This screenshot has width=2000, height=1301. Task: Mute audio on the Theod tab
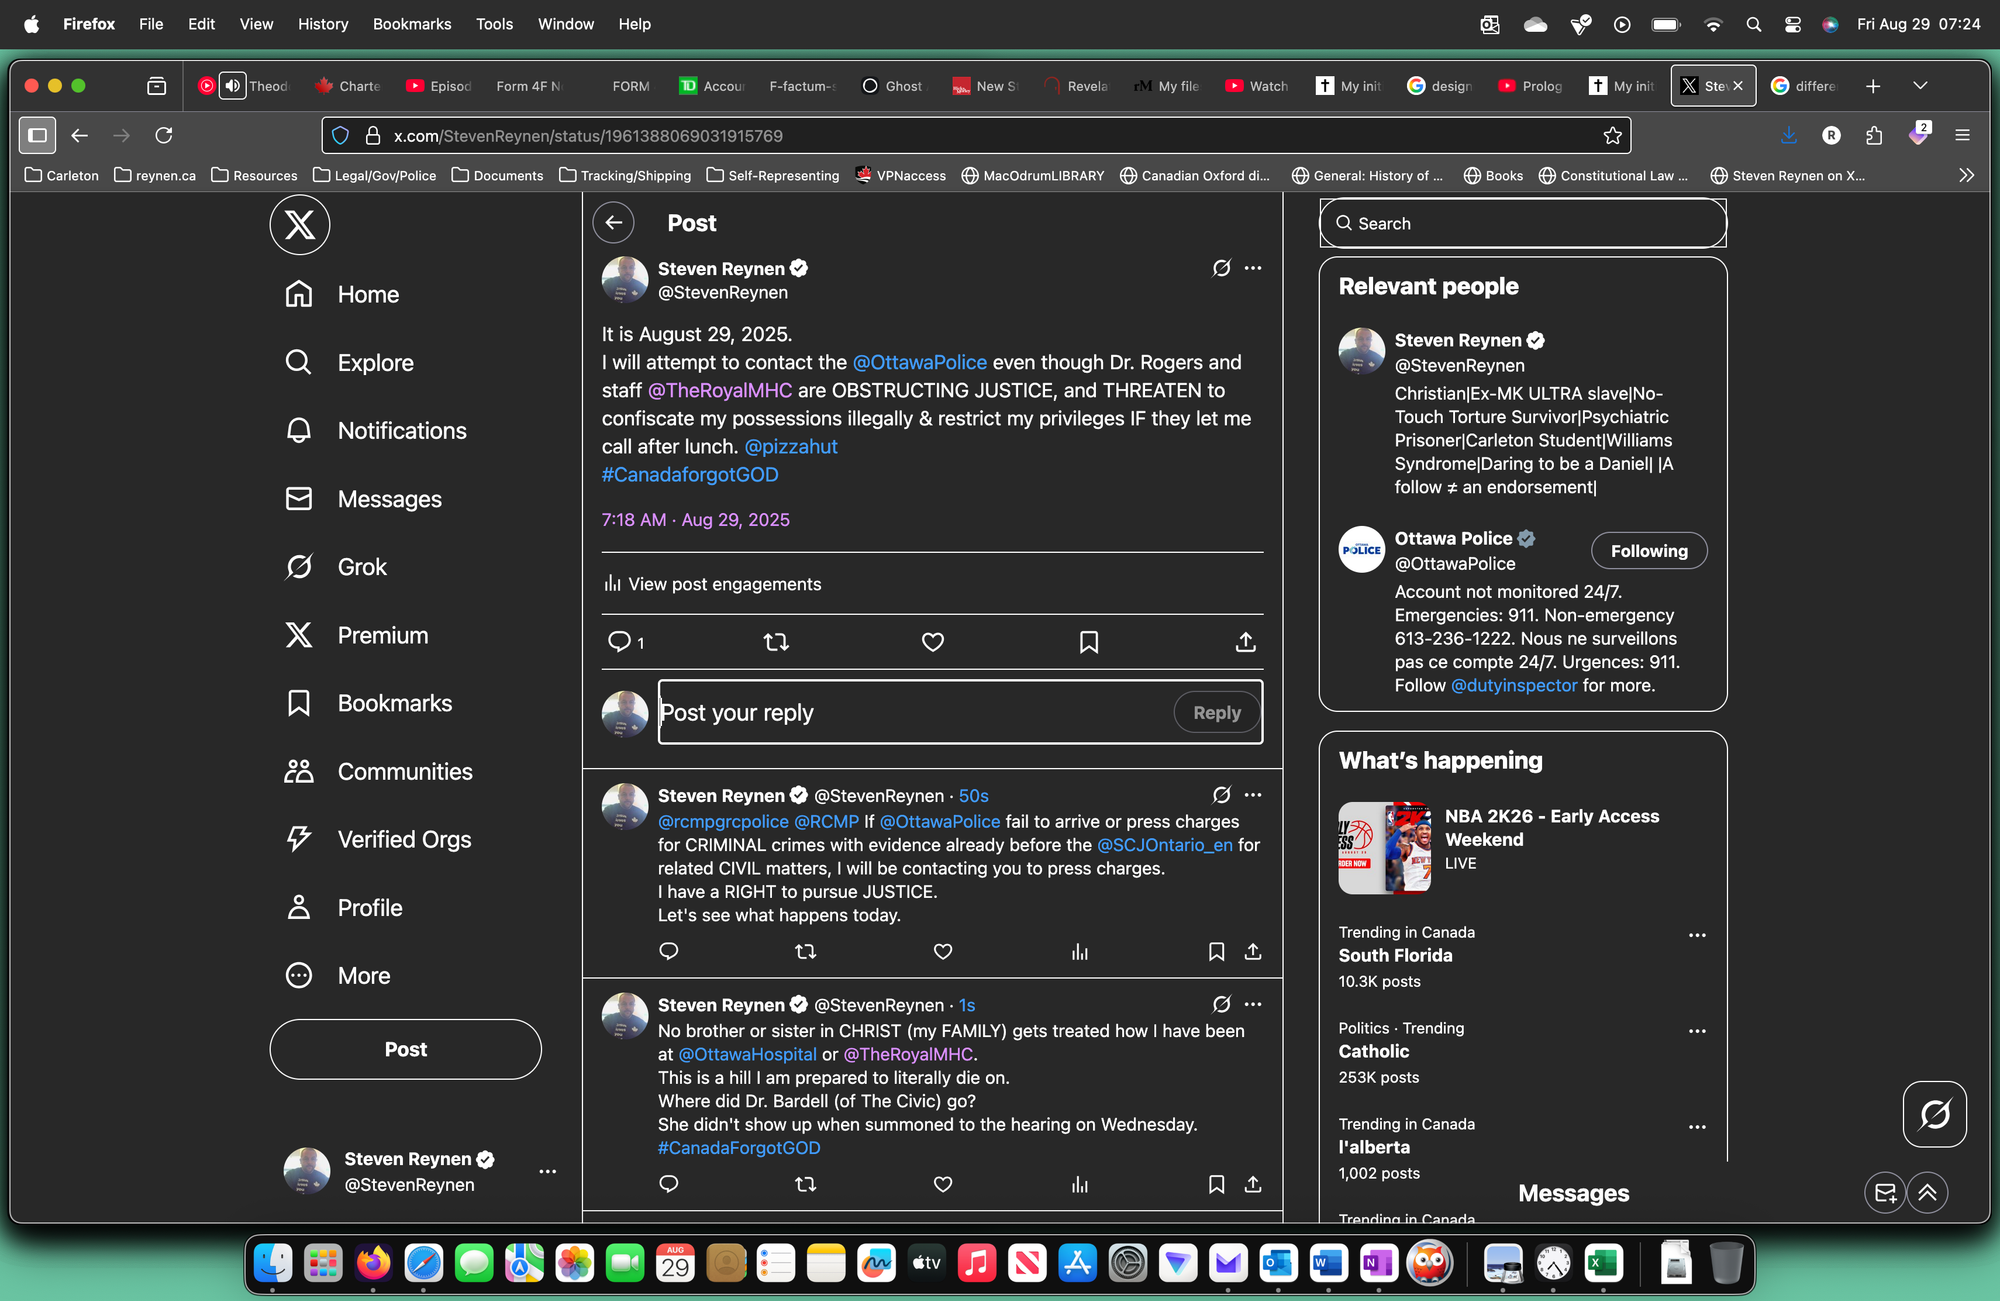pyautogui.click(x=233, y=86)
